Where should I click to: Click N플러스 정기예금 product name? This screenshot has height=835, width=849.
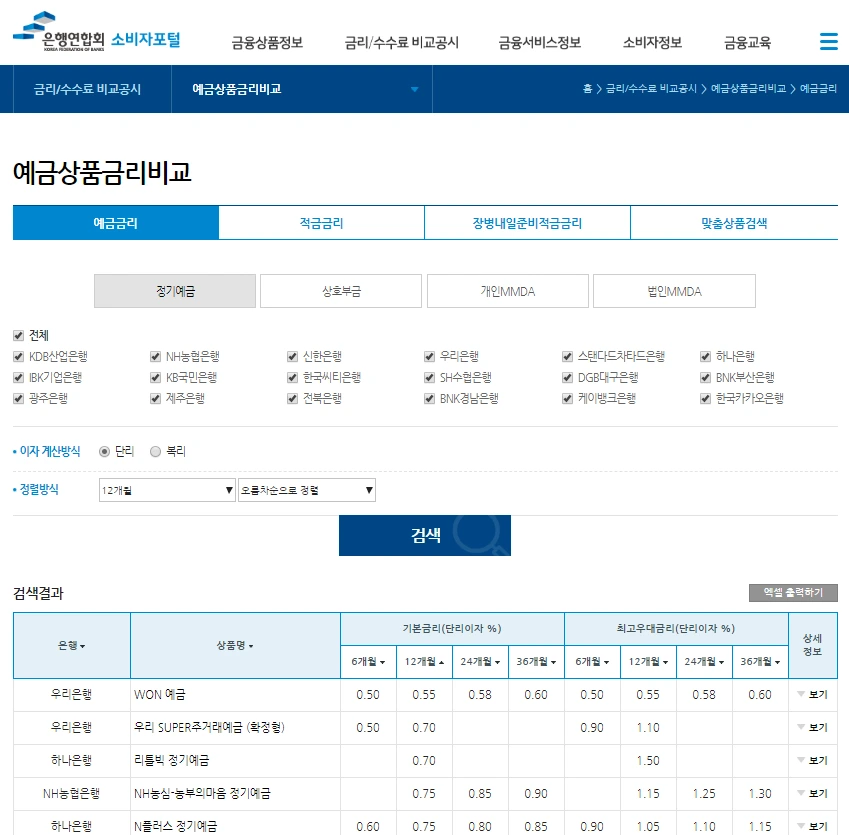coord(175,826)
